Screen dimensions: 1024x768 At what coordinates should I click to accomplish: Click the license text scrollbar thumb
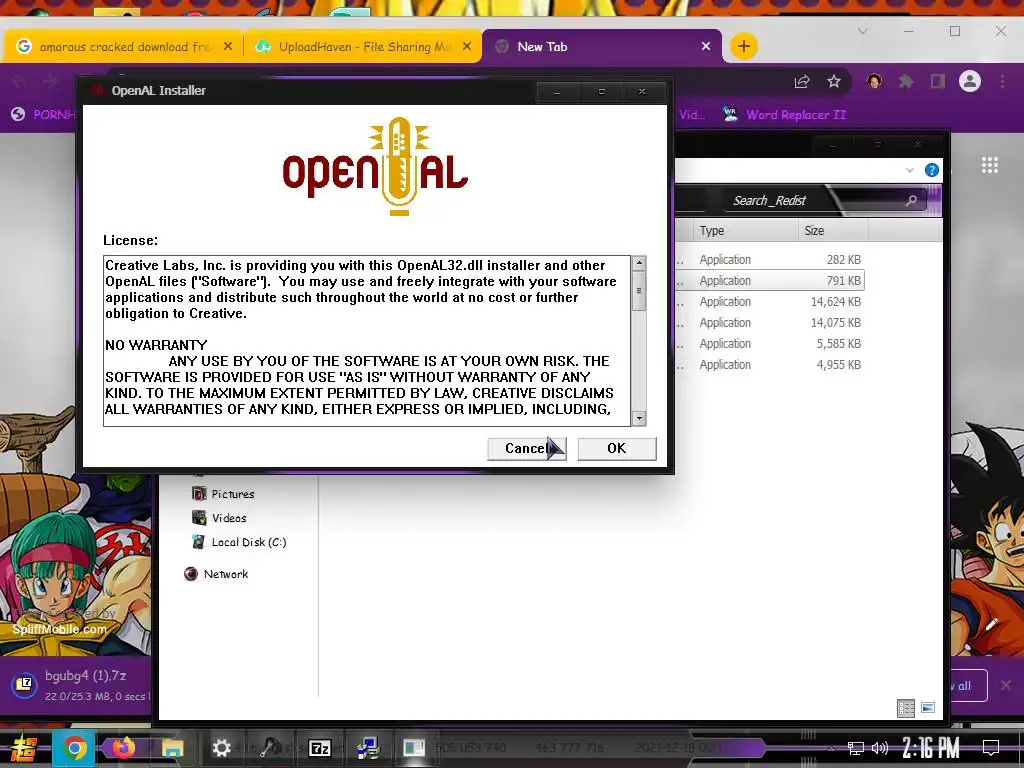639,291
